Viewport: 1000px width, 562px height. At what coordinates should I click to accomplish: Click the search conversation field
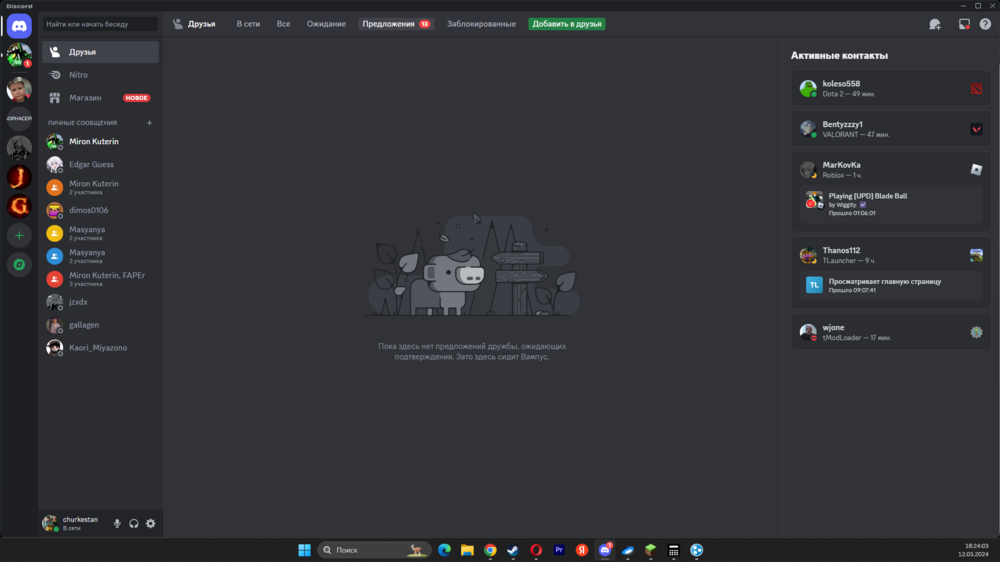tap(101, 24)
